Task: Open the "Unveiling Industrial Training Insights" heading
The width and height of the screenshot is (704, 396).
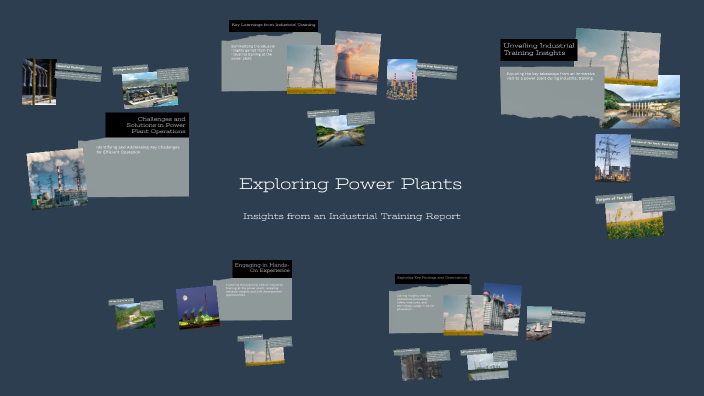Action: pyautogui.click(x=539, y=49)
